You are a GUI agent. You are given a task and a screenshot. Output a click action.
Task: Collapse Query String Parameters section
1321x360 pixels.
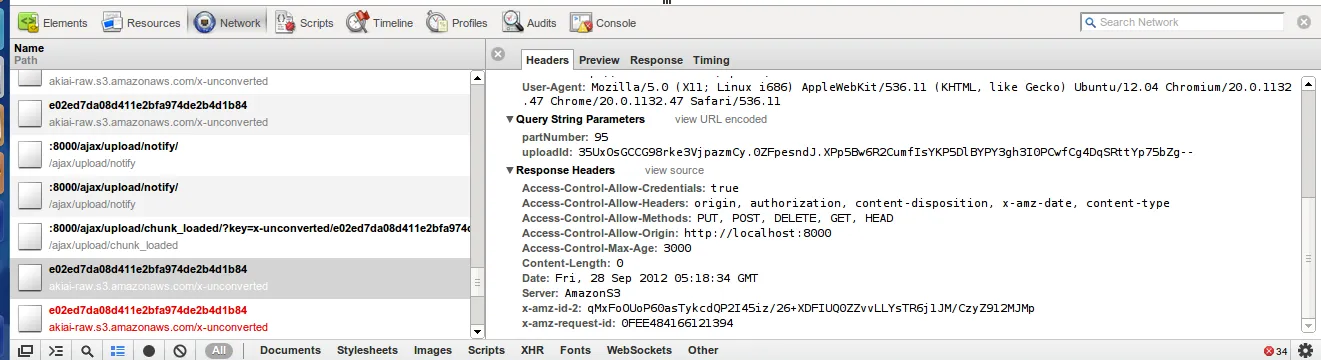tap(510, 119)
